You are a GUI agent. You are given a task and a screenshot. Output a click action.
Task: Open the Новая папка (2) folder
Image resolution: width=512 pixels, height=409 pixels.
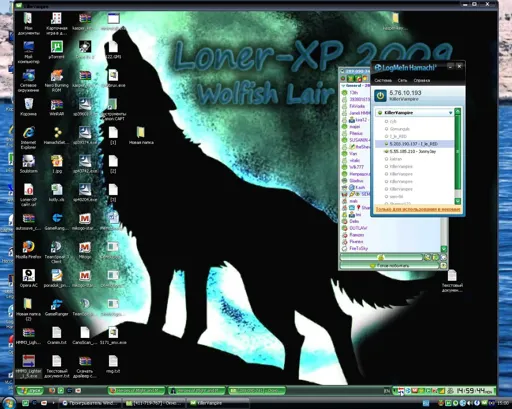pyautogui.click(x=28, y=309)
